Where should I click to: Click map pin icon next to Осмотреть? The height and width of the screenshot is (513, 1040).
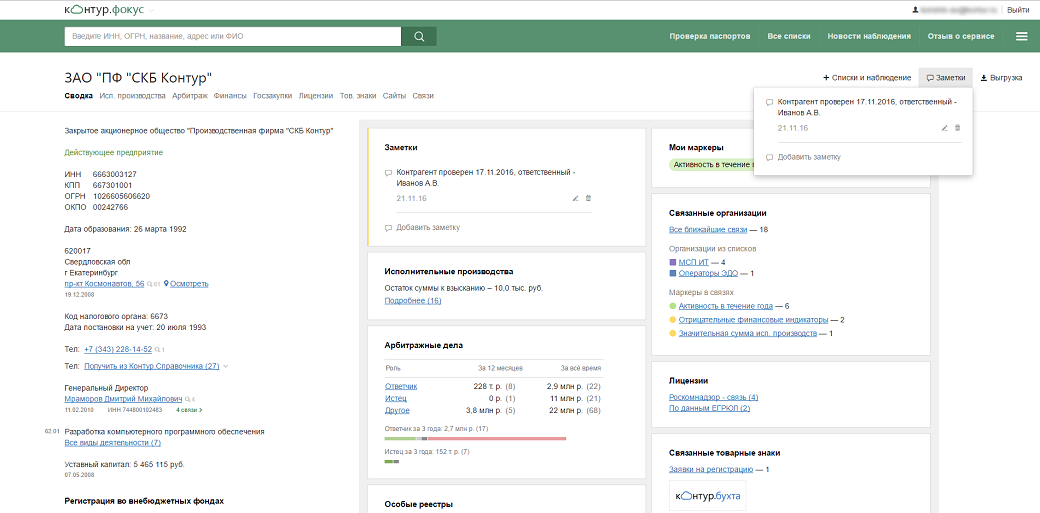(x=166, y=284)
